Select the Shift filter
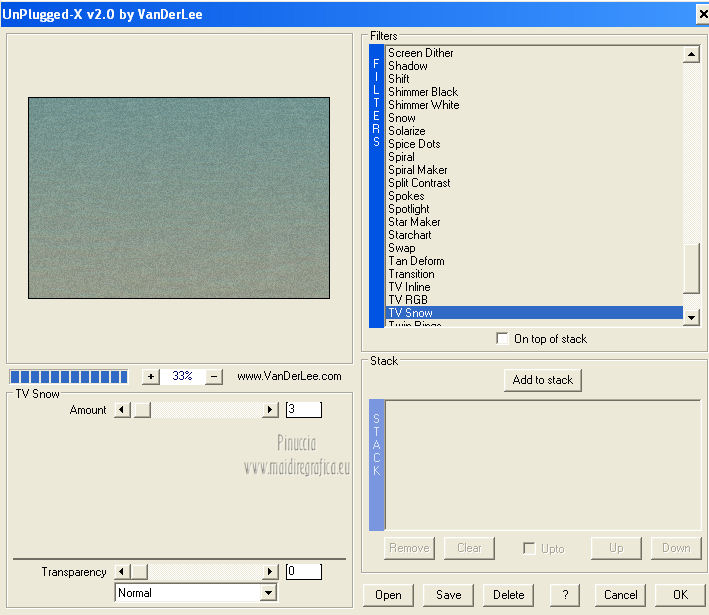Image resolution: width=709 pixels, height=615 pixels. (534, 79)
